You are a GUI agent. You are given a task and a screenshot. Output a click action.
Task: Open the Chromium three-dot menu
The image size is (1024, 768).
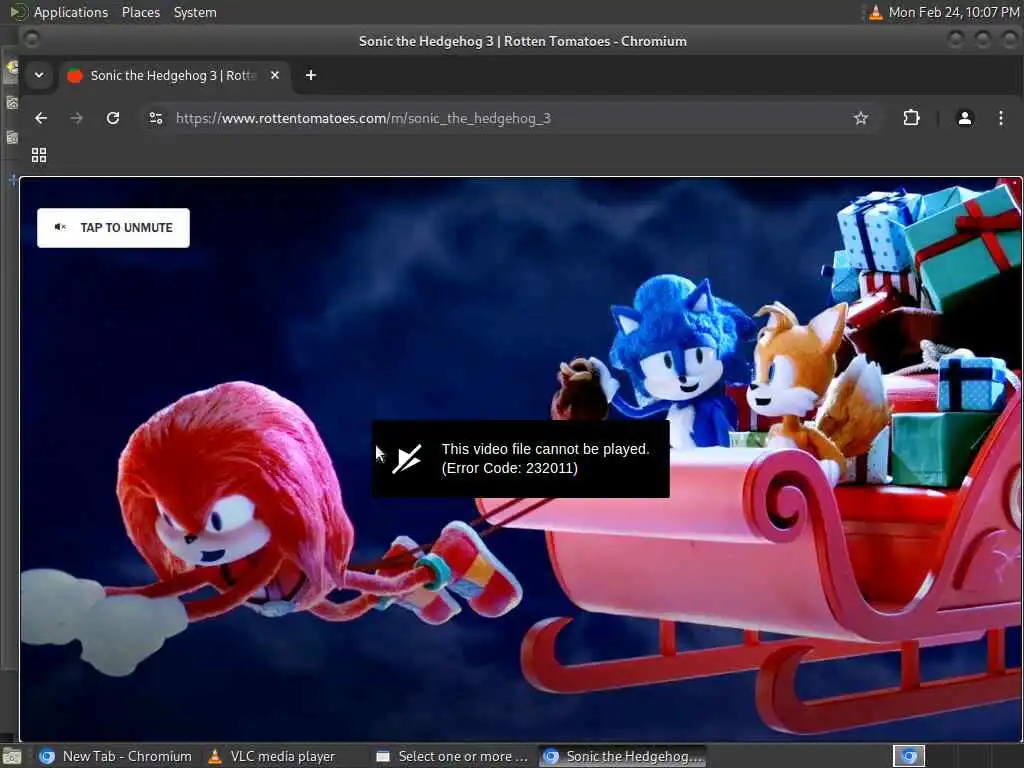click(1000, 118)
